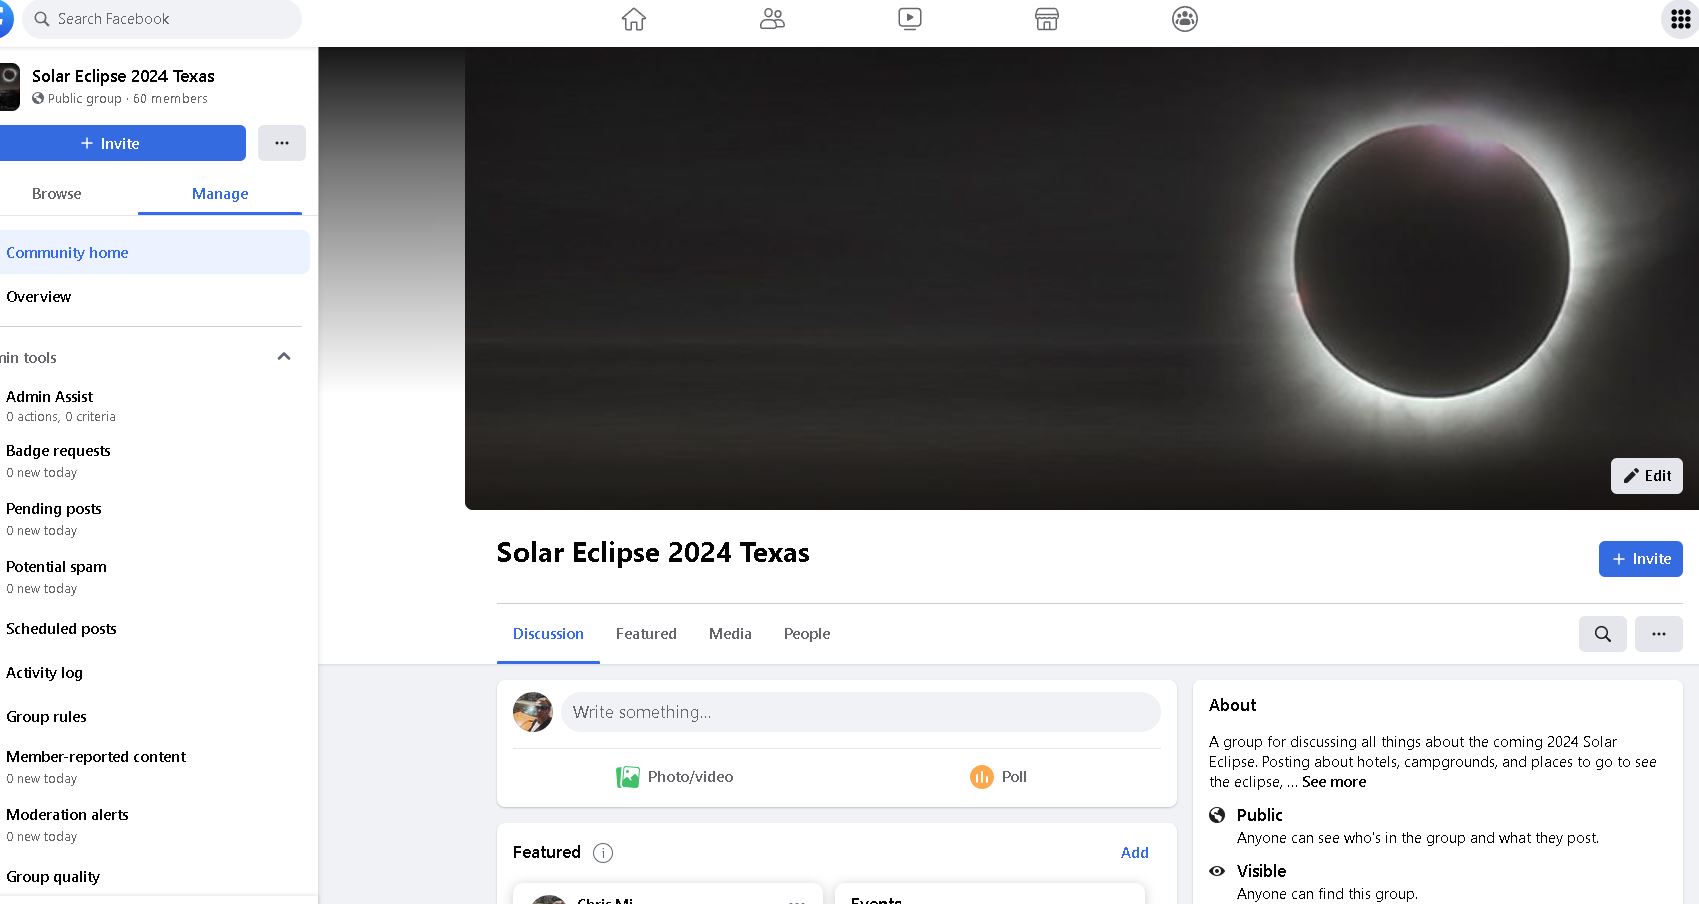Screen dimensions: 1699x904
Task: Open the Friends icon in top navigation
Action: (x=772, y=19)
